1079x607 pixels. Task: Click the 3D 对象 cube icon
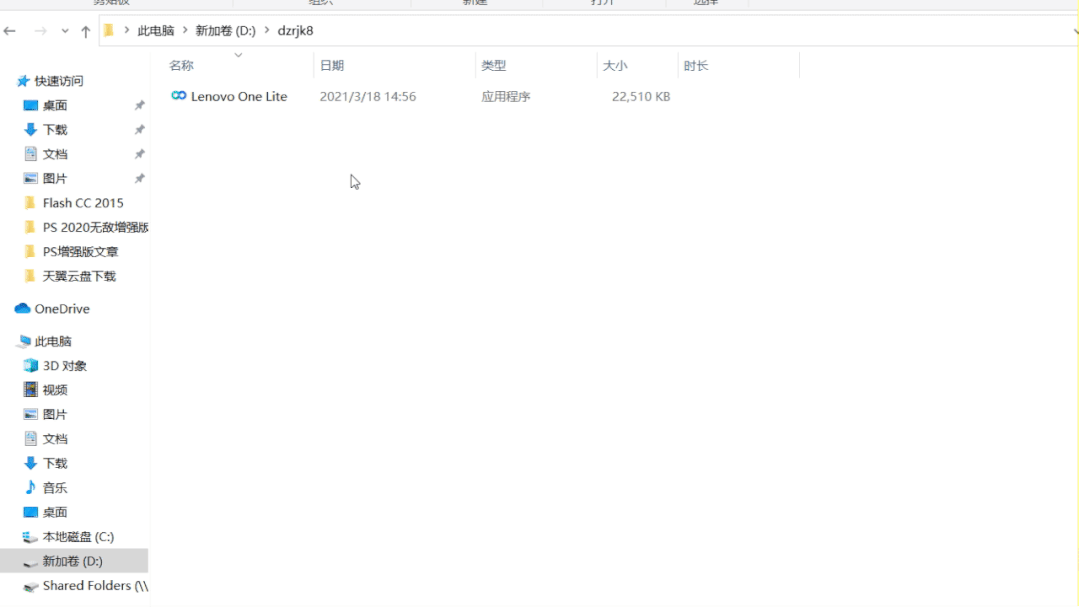click(x=30, y=365)
